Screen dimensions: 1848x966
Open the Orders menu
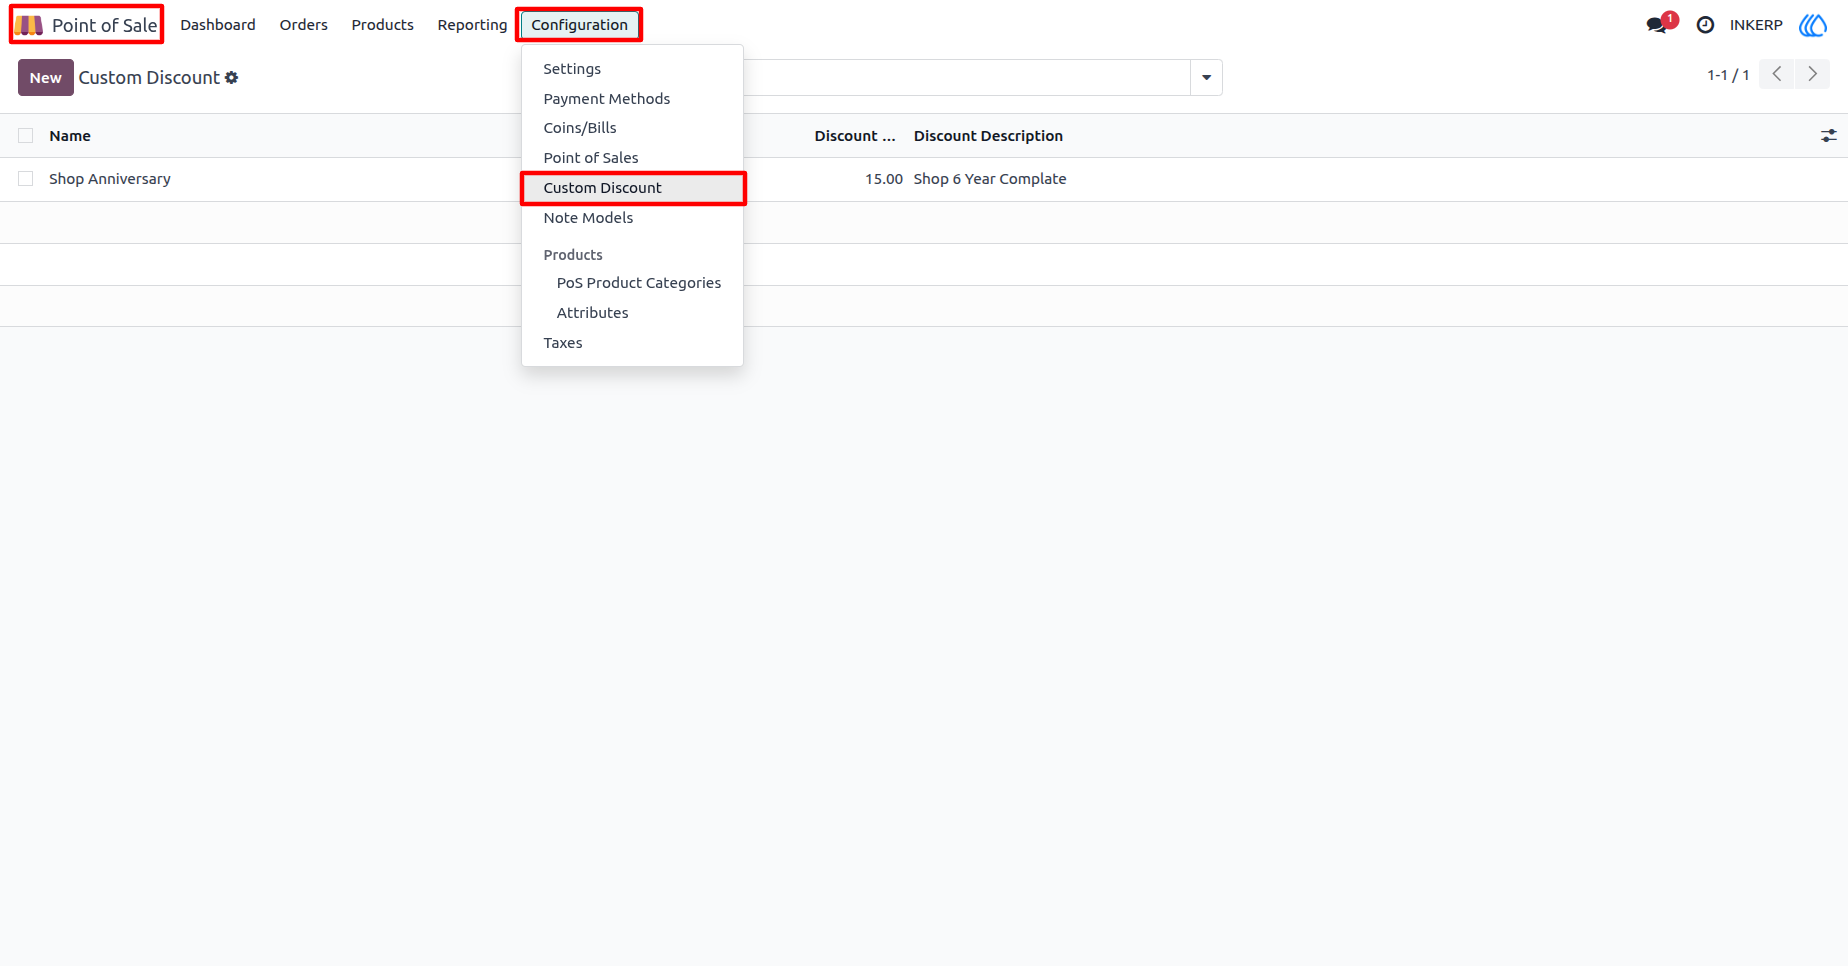tap(304, 25)
